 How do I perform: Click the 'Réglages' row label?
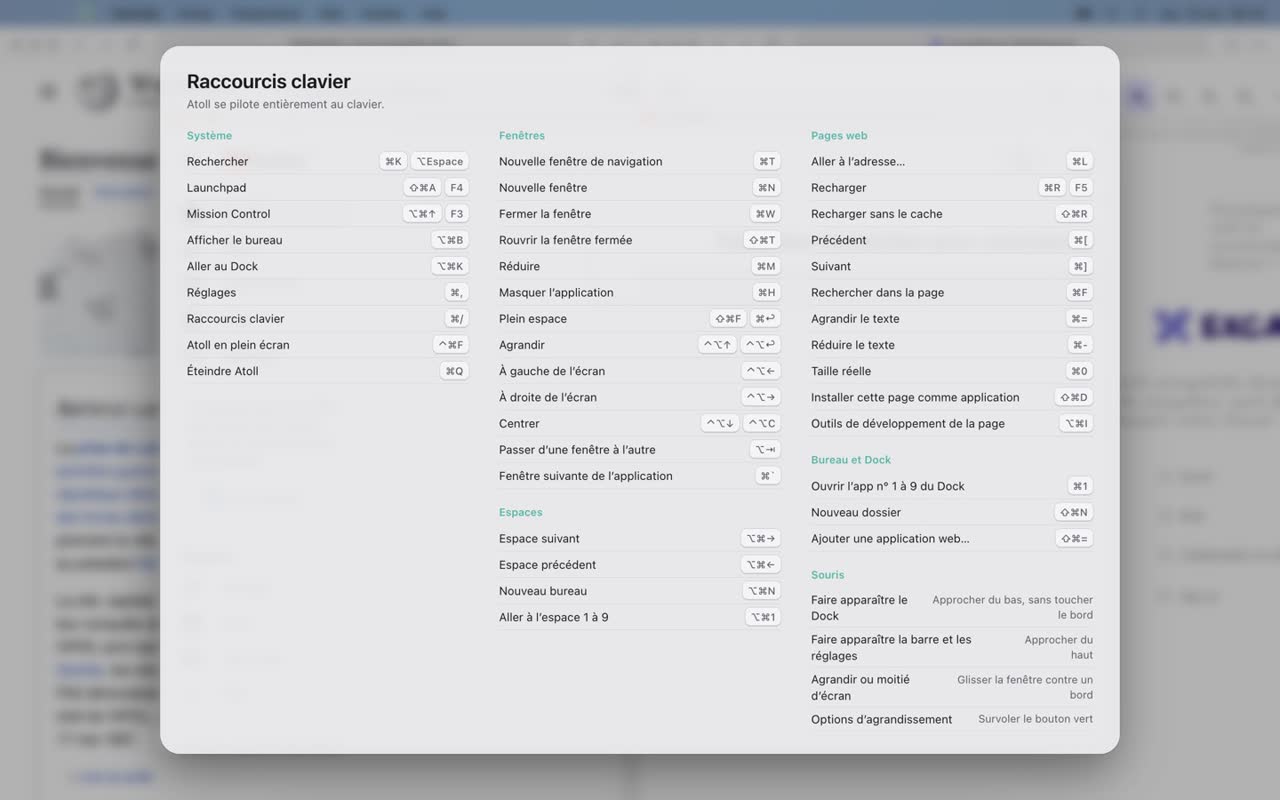coord(211,292)
